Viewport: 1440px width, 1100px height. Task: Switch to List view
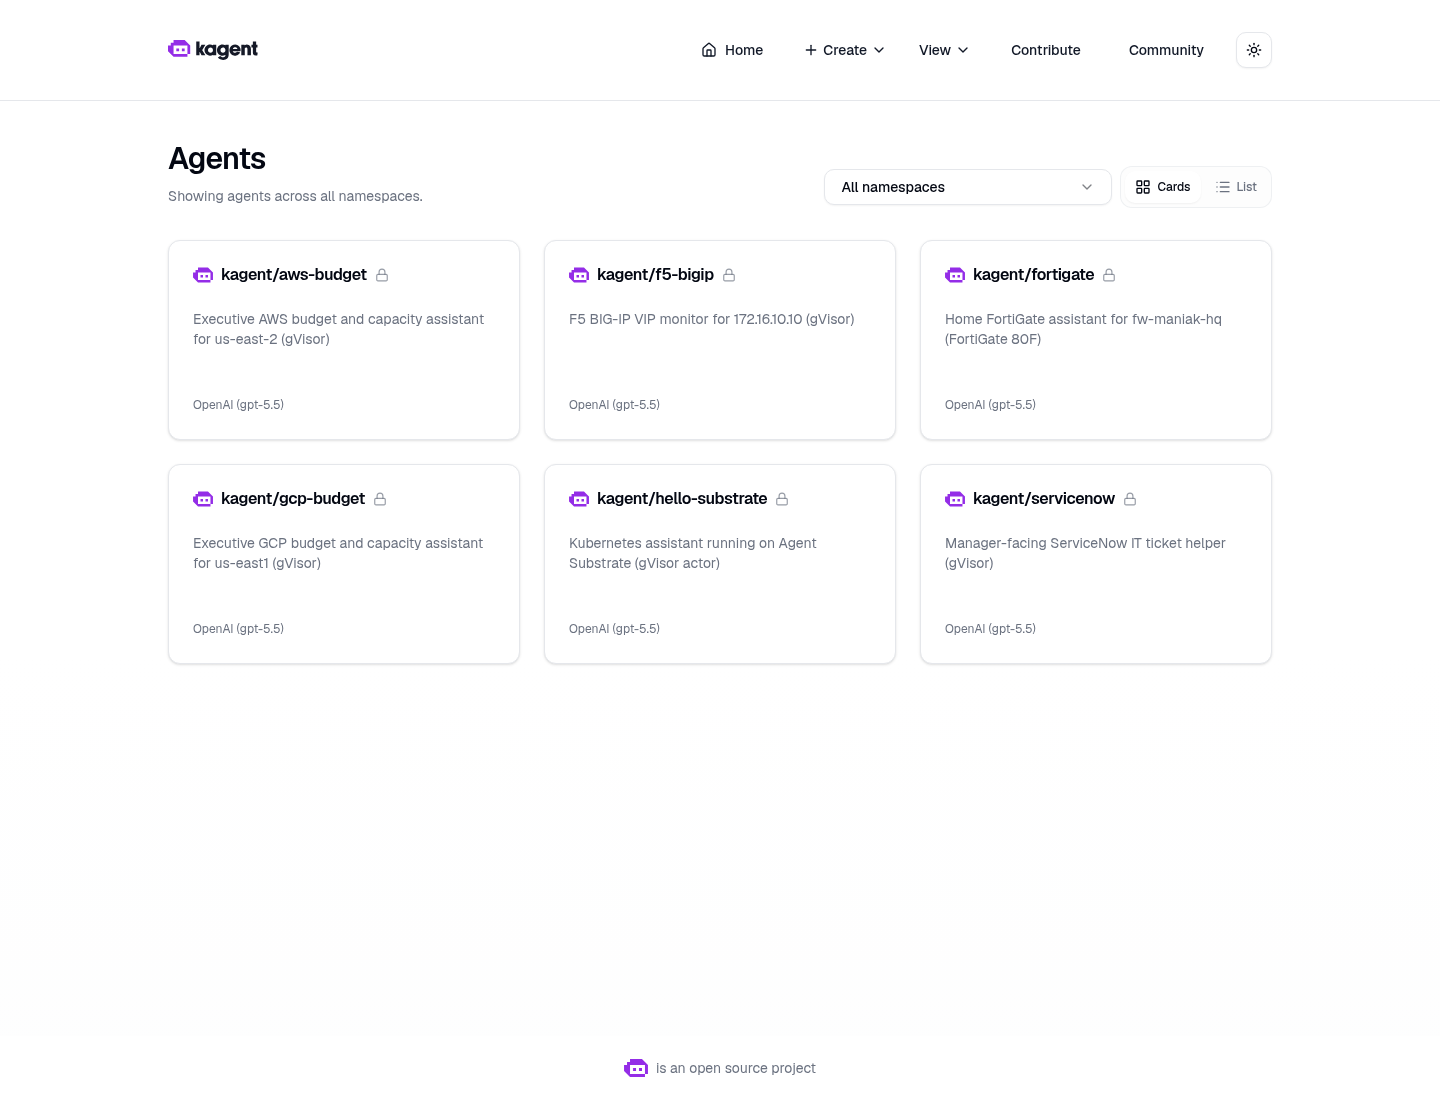(x=1236, y=187)
